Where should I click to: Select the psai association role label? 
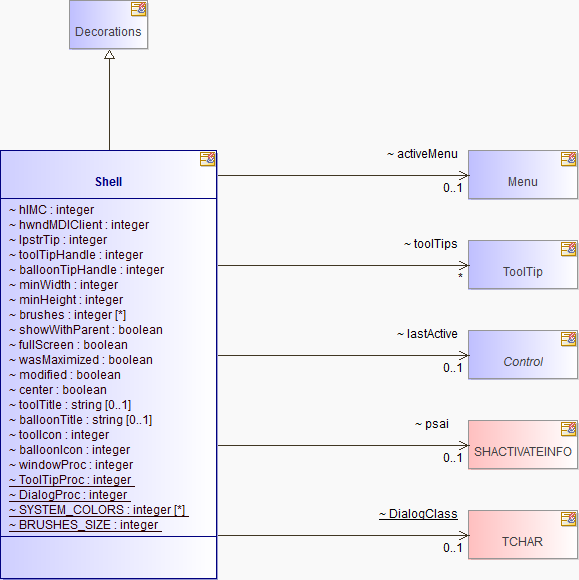tap(432, 424)
